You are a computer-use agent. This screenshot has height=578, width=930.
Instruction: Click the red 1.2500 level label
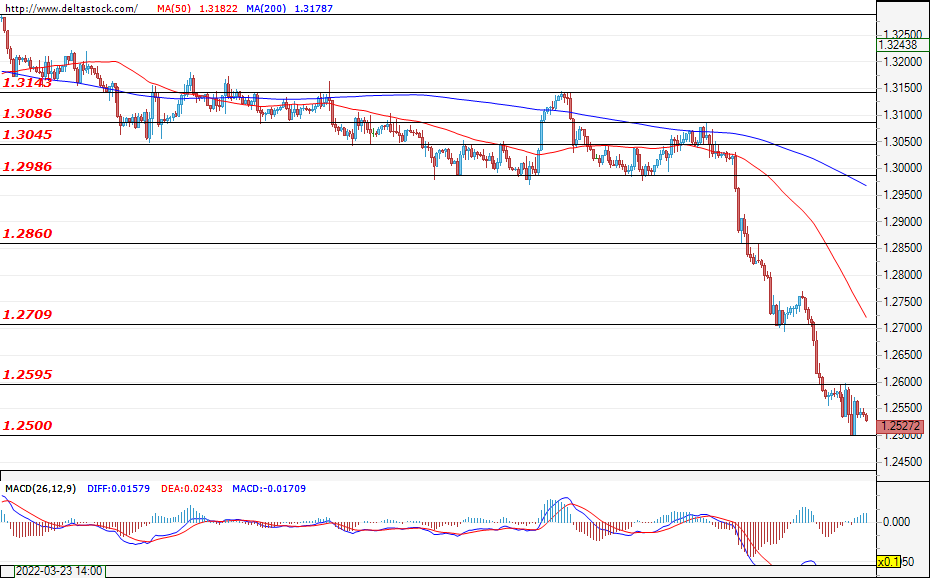tap(27, 426)
